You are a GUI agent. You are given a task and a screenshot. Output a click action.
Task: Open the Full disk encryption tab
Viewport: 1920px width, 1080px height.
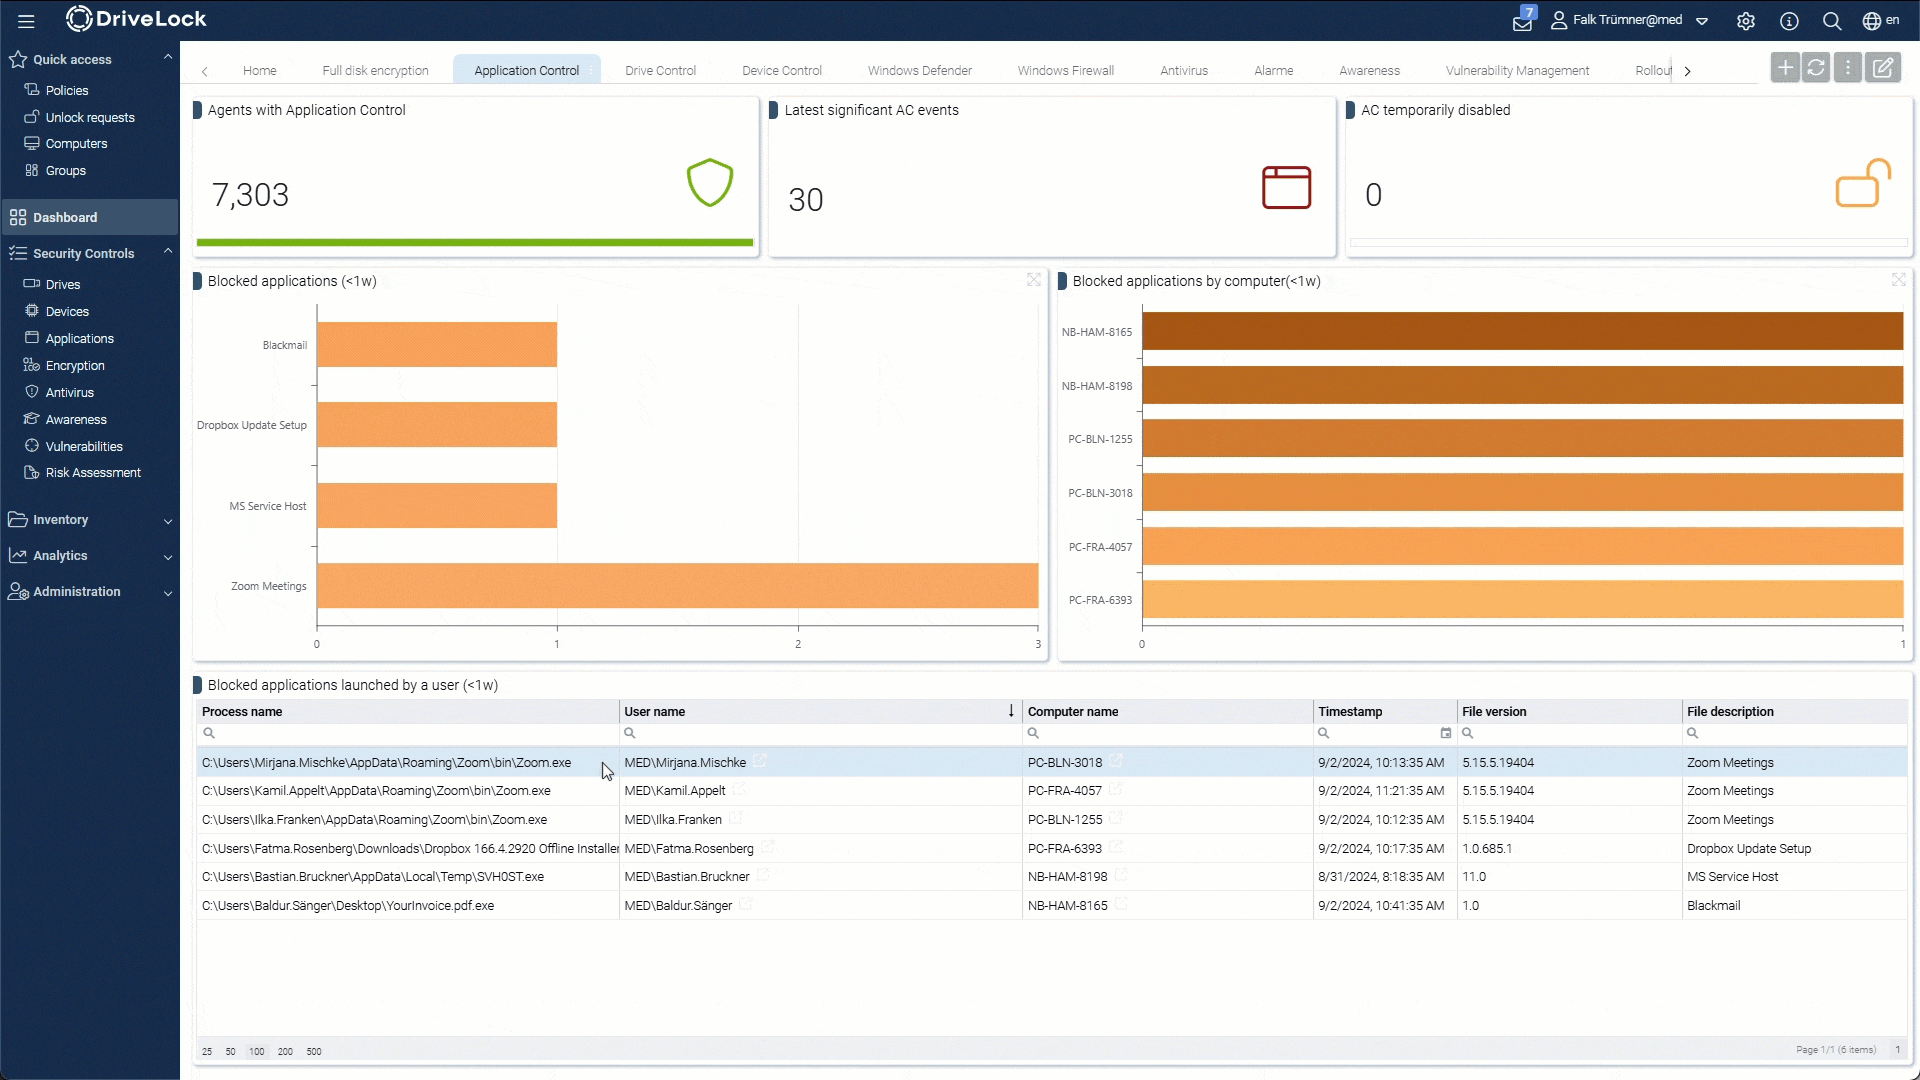pyautogui.click(x=375, y=70)
